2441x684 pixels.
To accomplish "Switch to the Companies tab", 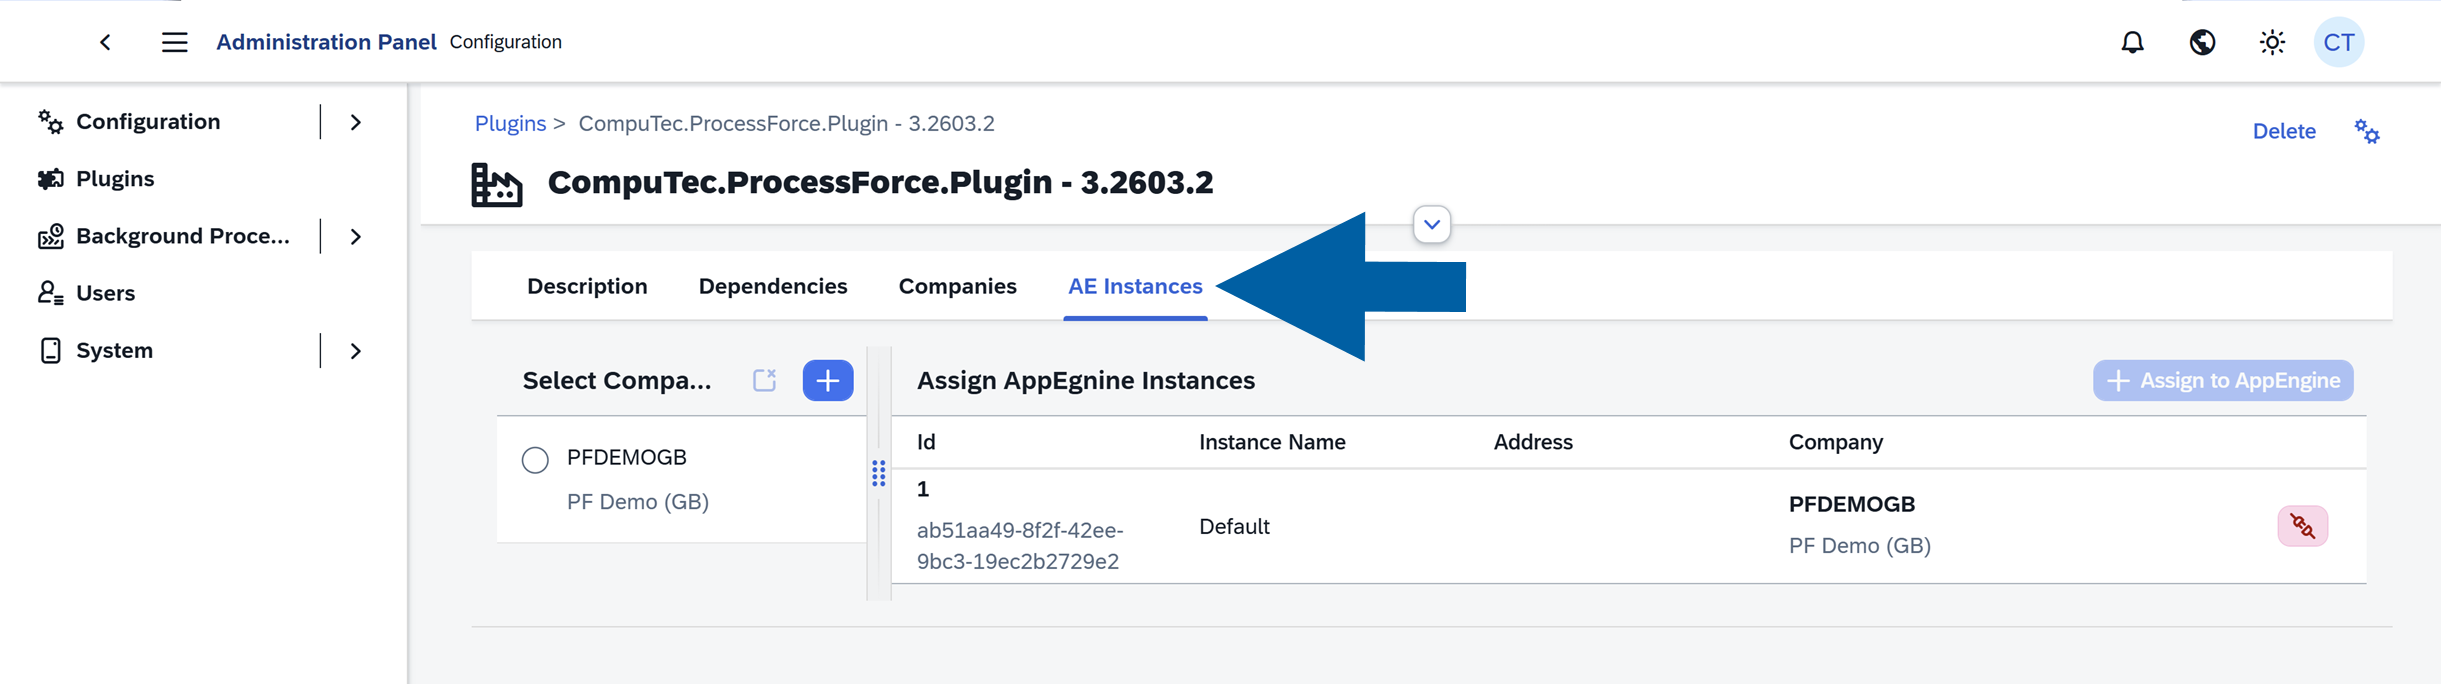I will click(957, 287).
